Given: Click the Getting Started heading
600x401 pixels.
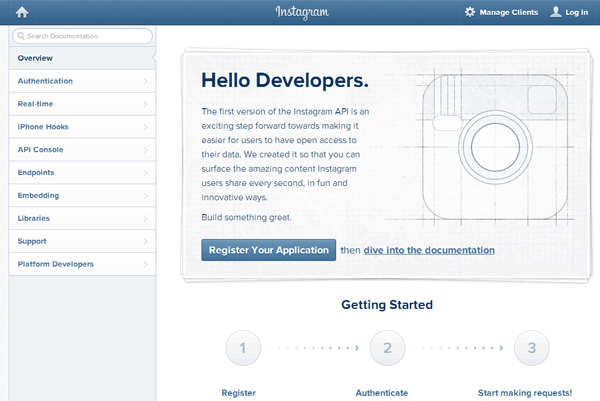Looking at the screenshot, I should [x=387, y=305].
